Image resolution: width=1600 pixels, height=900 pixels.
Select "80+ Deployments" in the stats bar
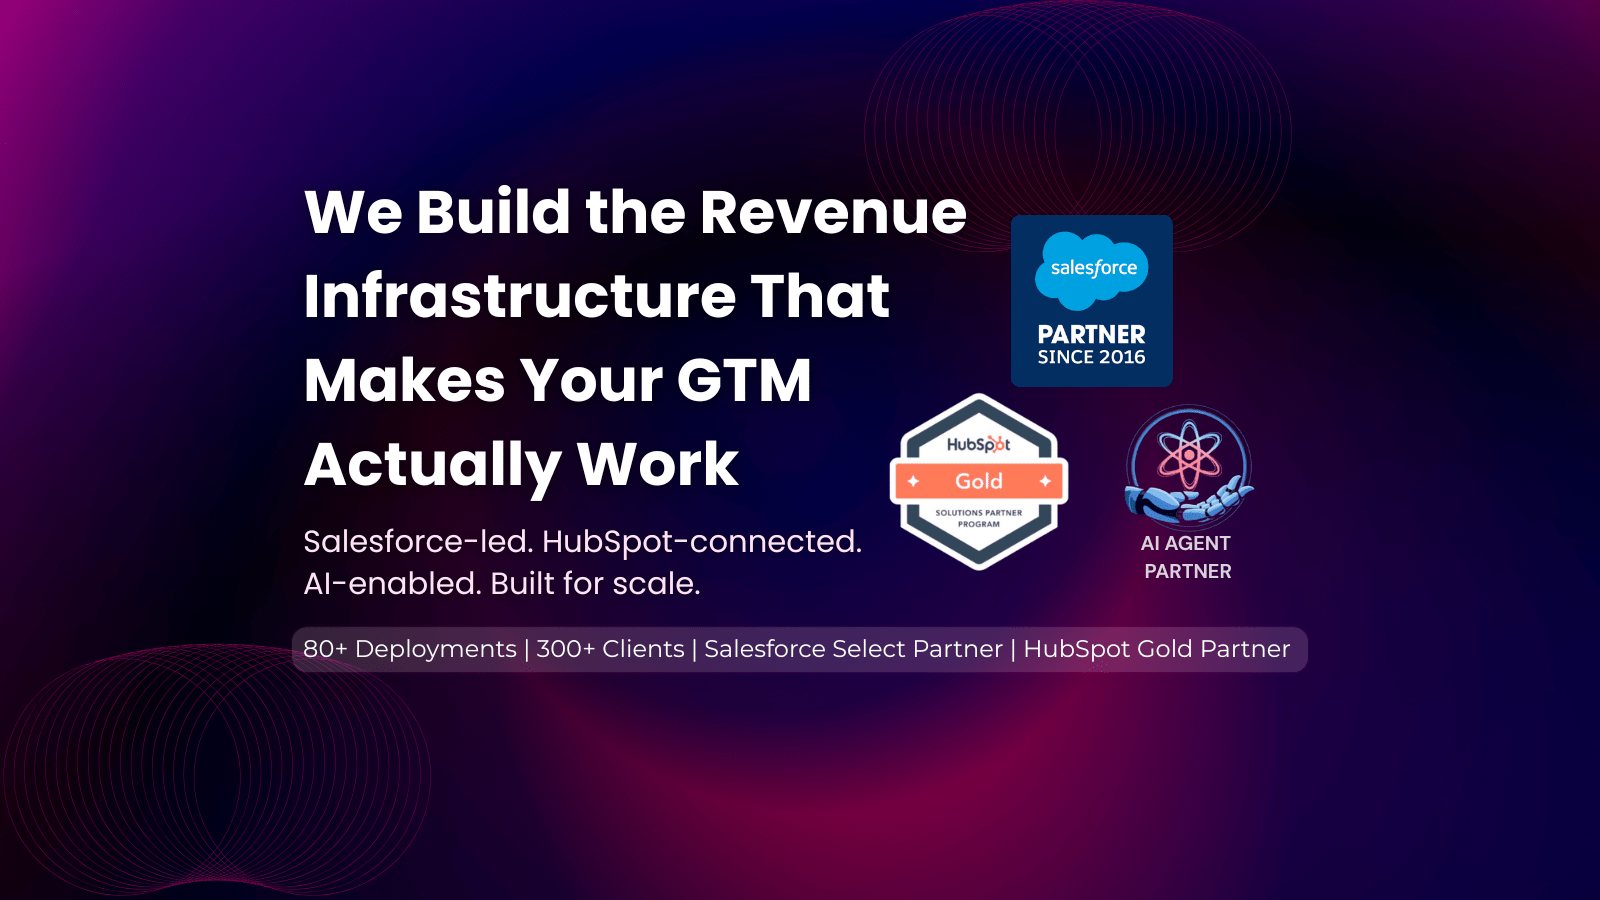409,649
